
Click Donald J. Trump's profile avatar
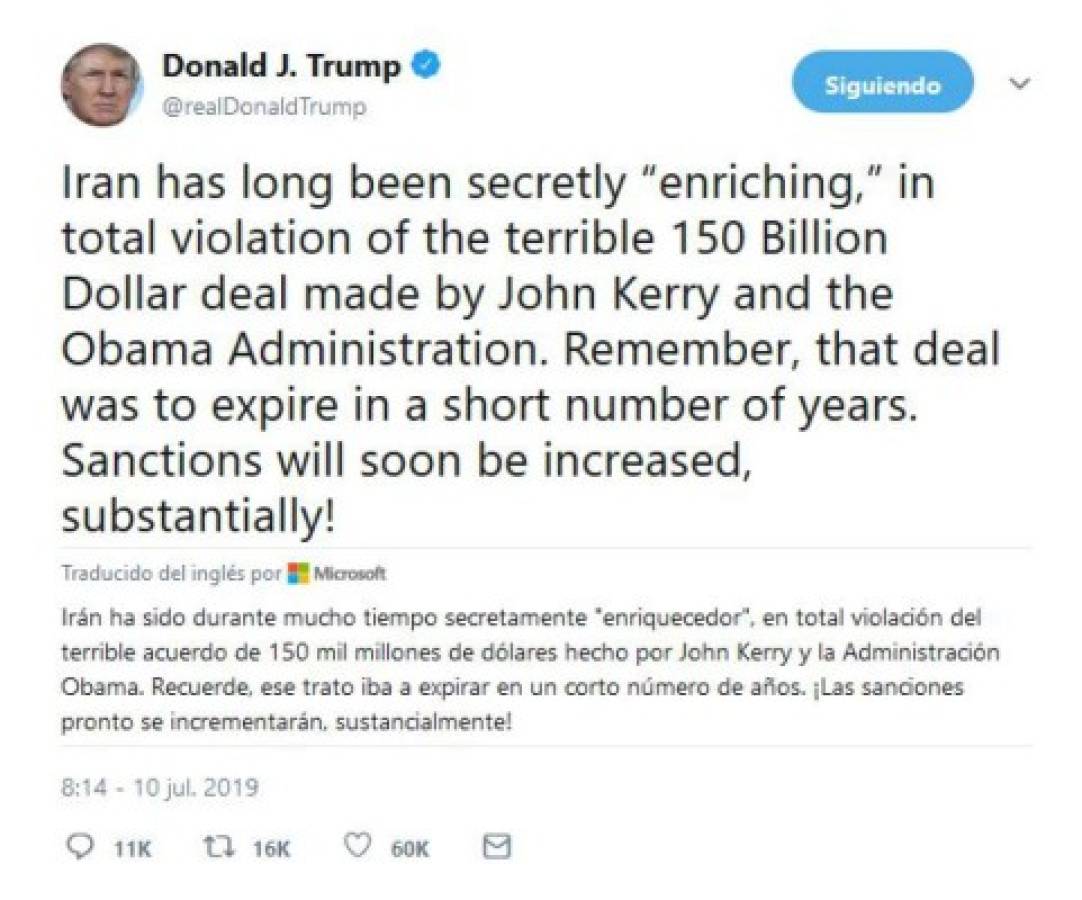pyautogui.click(x=101, y=85)
